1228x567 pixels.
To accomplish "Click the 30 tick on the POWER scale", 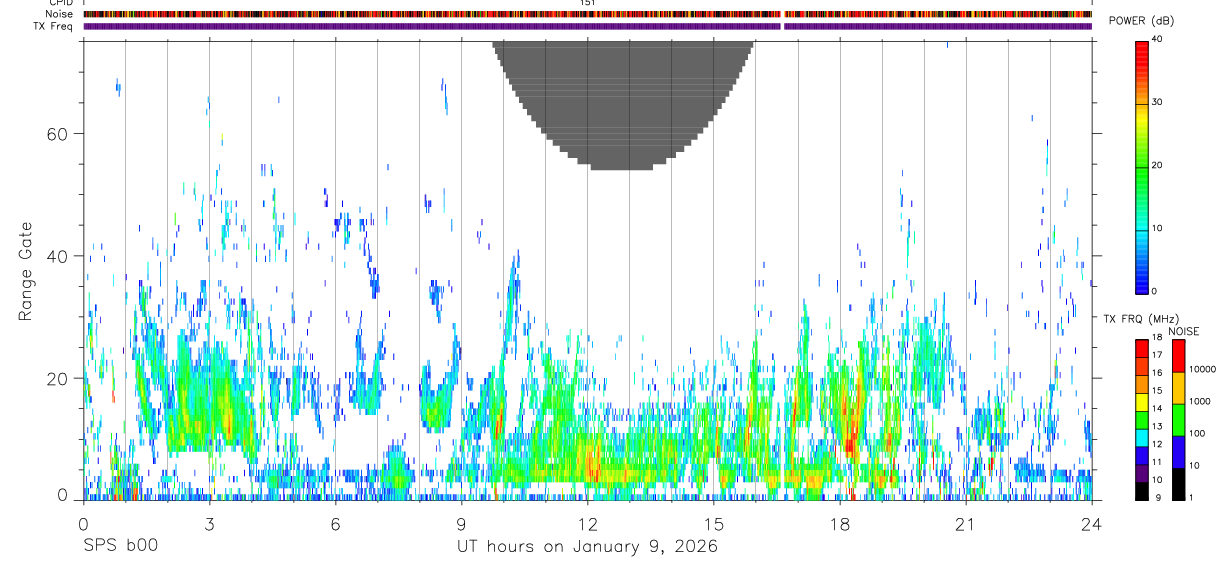I will coord(1157,103).
